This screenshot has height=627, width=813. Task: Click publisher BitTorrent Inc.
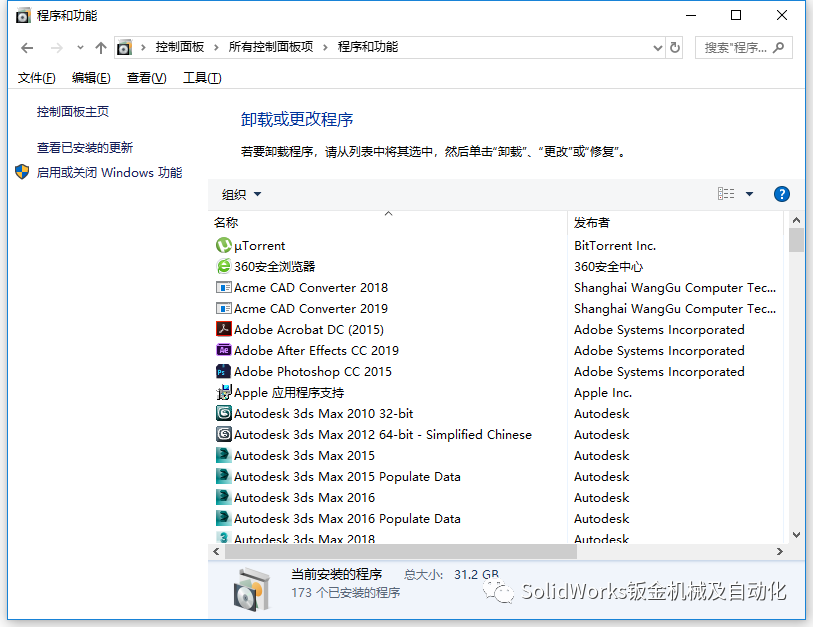tap(615, 246)
